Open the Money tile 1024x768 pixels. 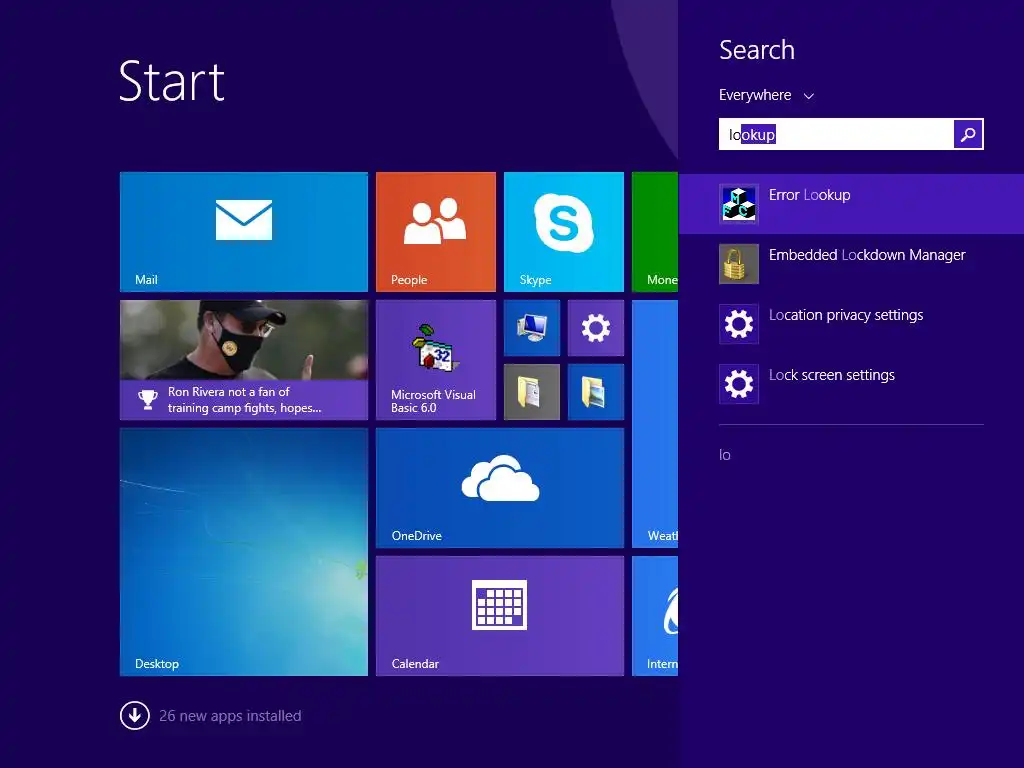tap(655, 232)
